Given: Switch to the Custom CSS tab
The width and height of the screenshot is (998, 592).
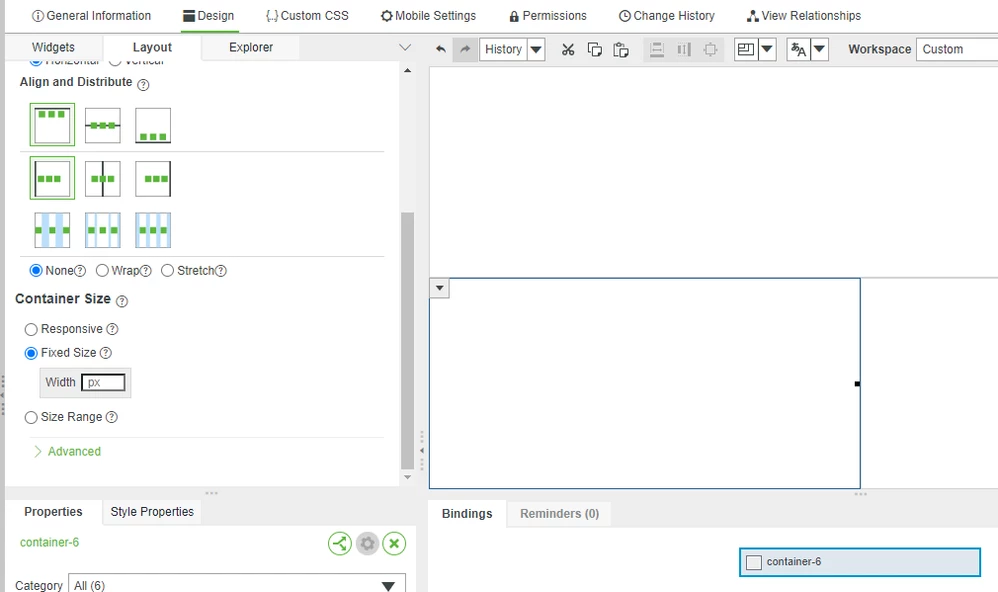Looking at the screenshot, I should [x=306, y=15].
